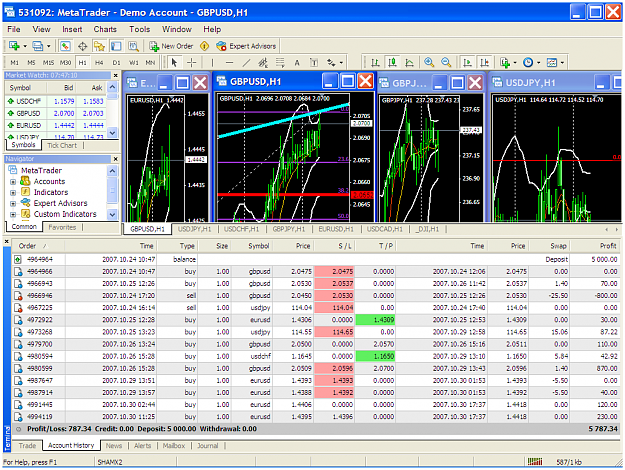Select the Equidistant Channel tool
The height and width of the screenshot is (470, 625).
tap(263, 62)
